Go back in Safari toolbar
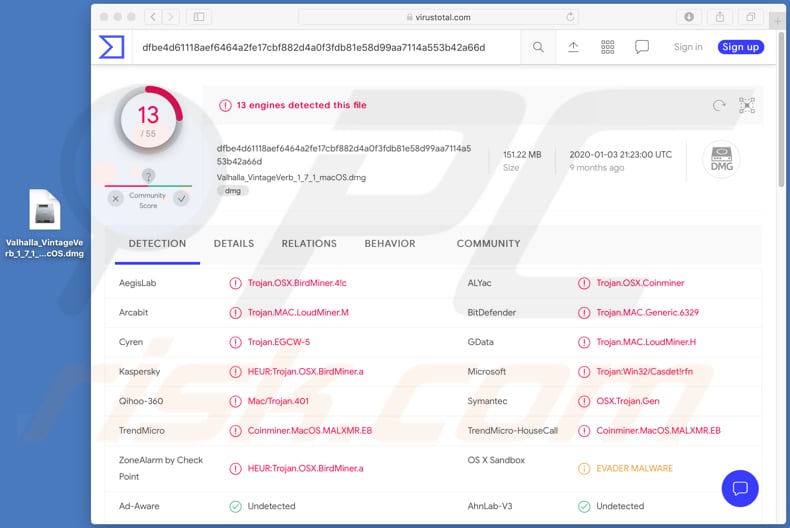Viewport: 790px width, 528px height. (x=153, y=17)
